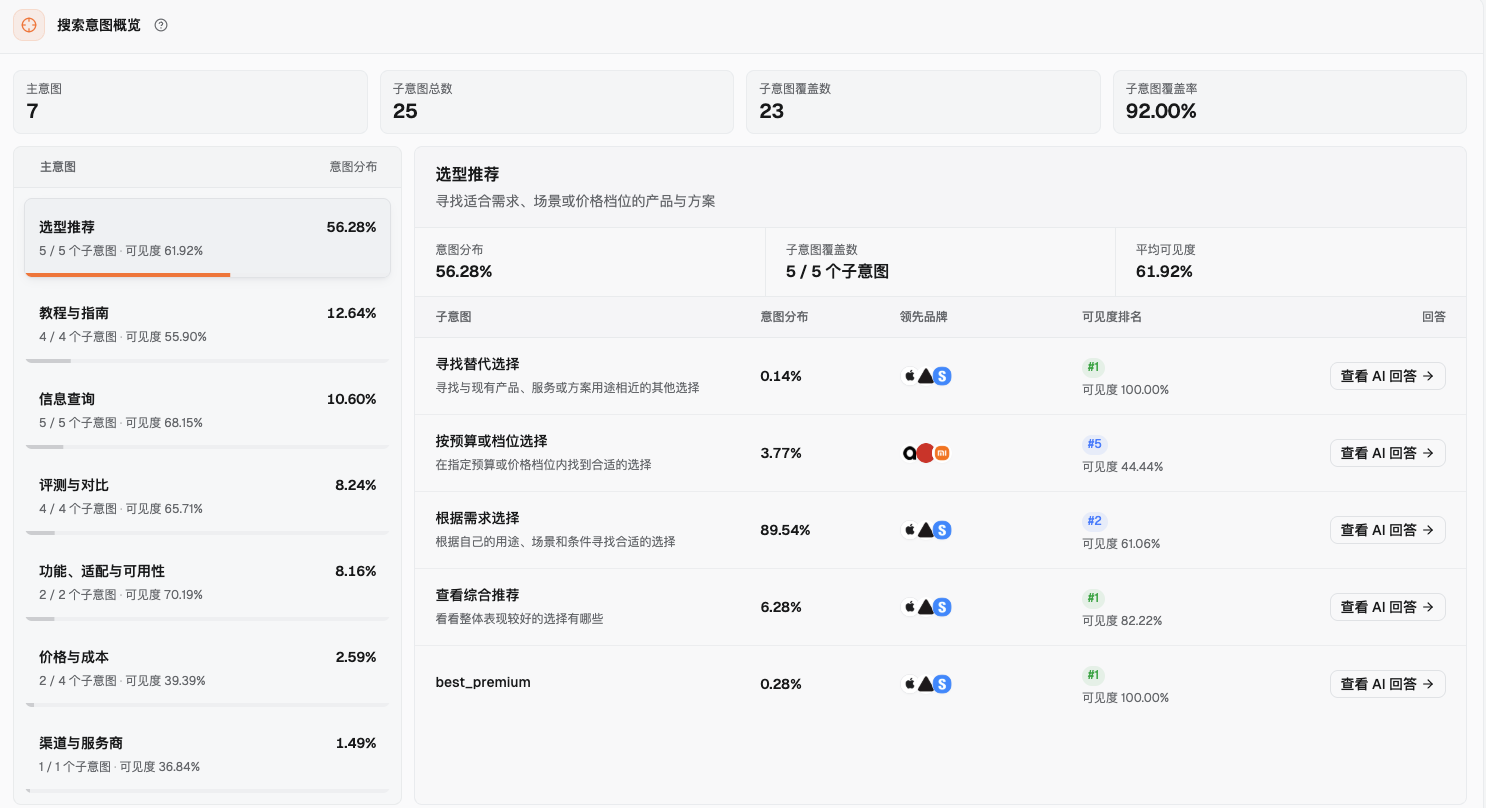Viewport: 1486px width, 808px height.
Task: Click the orange progress bar under 选型推荐
Action: 128,274
